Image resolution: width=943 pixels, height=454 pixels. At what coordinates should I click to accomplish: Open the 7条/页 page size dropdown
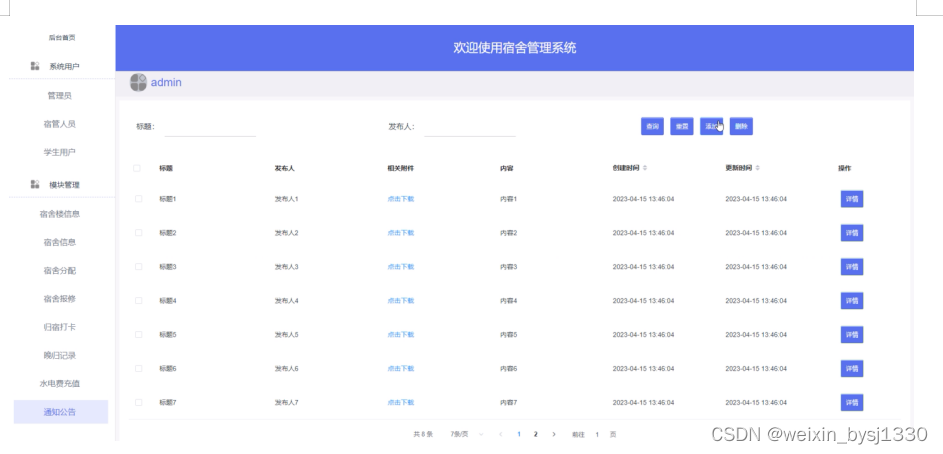[465, 434]
